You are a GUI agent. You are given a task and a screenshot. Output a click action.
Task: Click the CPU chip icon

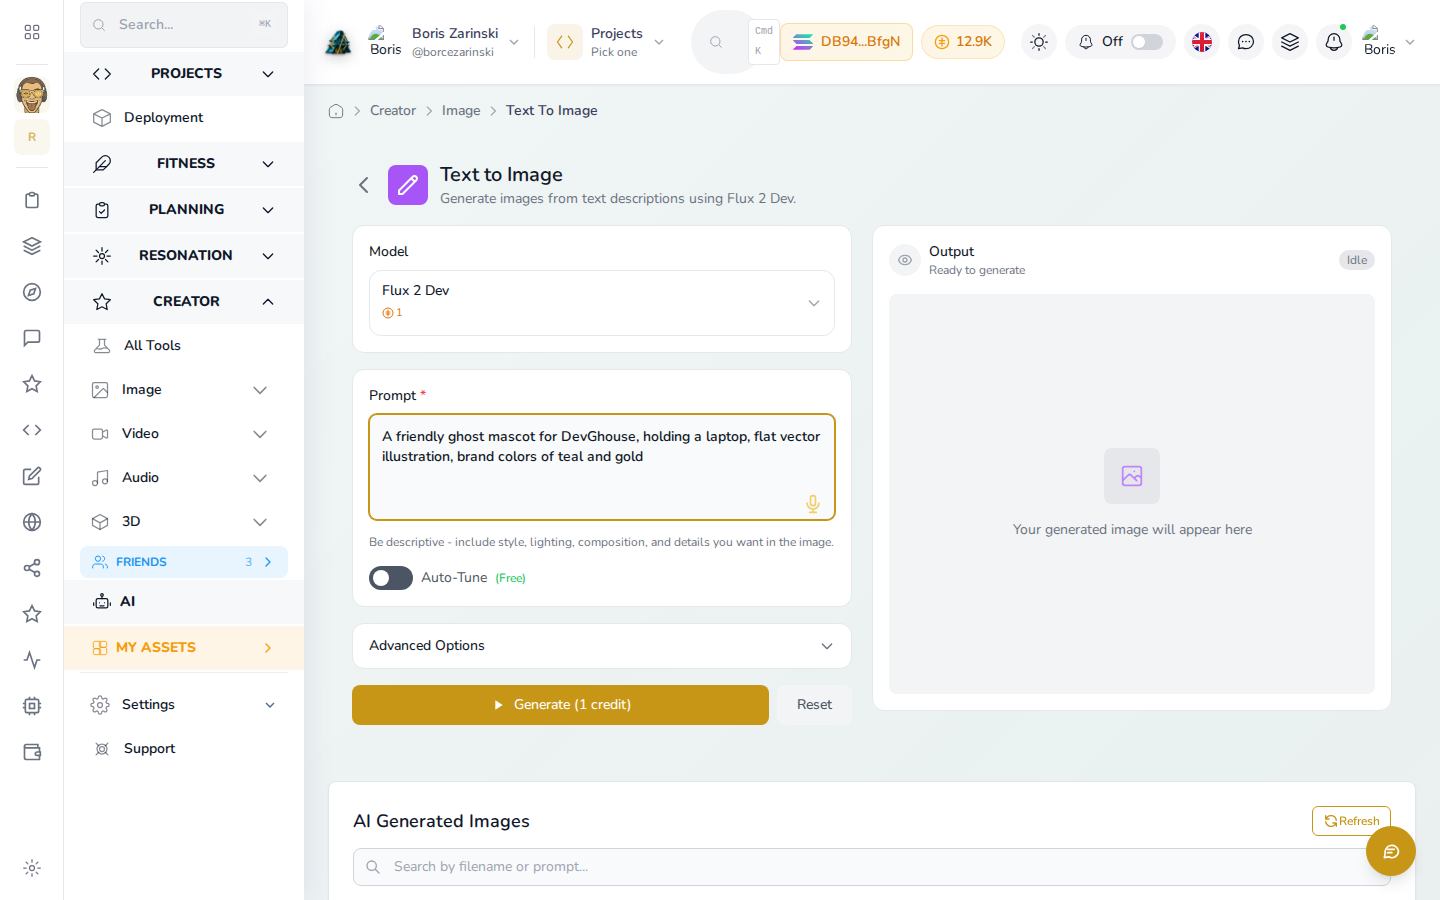point(32,706)
